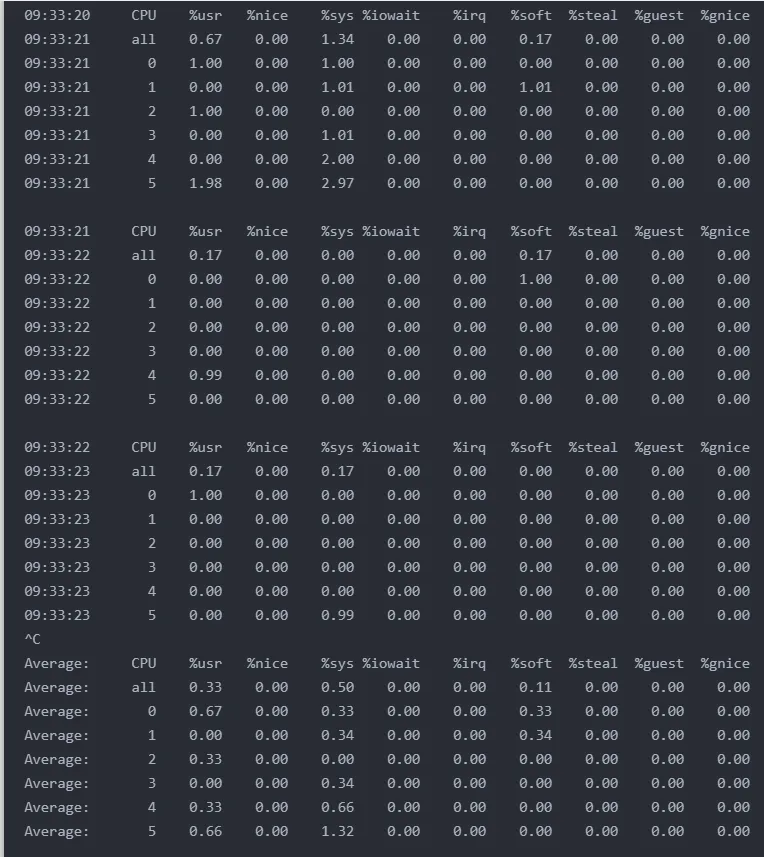Select the 1.32 average %sys value
This screenshot has width=764, height=857.
click(x=337, y=831)
